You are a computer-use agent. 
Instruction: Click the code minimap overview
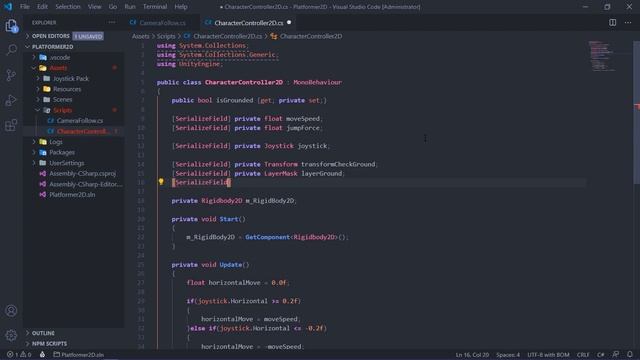[x=602, y=56]
